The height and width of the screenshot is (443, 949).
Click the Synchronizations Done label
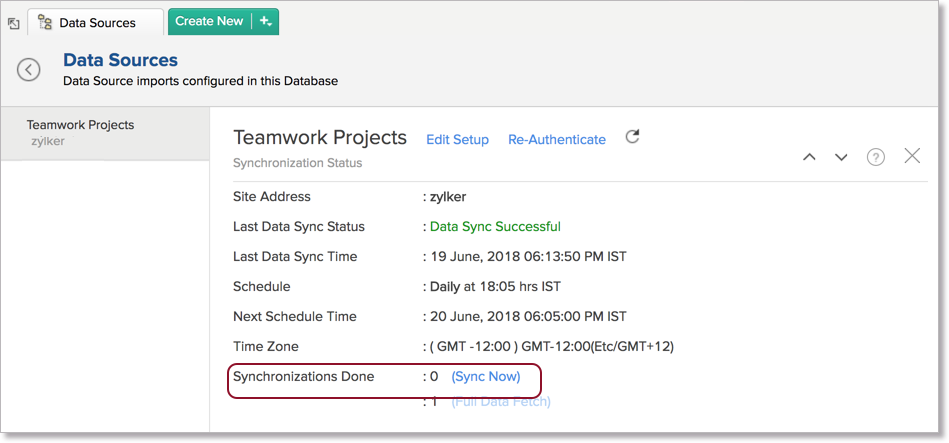pos(304,376)
